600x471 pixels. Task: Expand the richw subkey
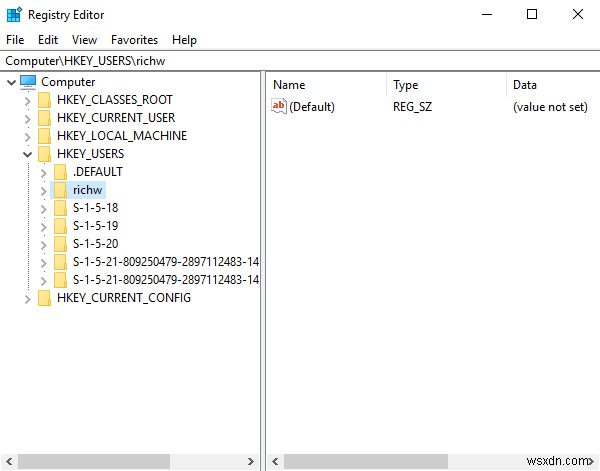(x=44, y=191)
